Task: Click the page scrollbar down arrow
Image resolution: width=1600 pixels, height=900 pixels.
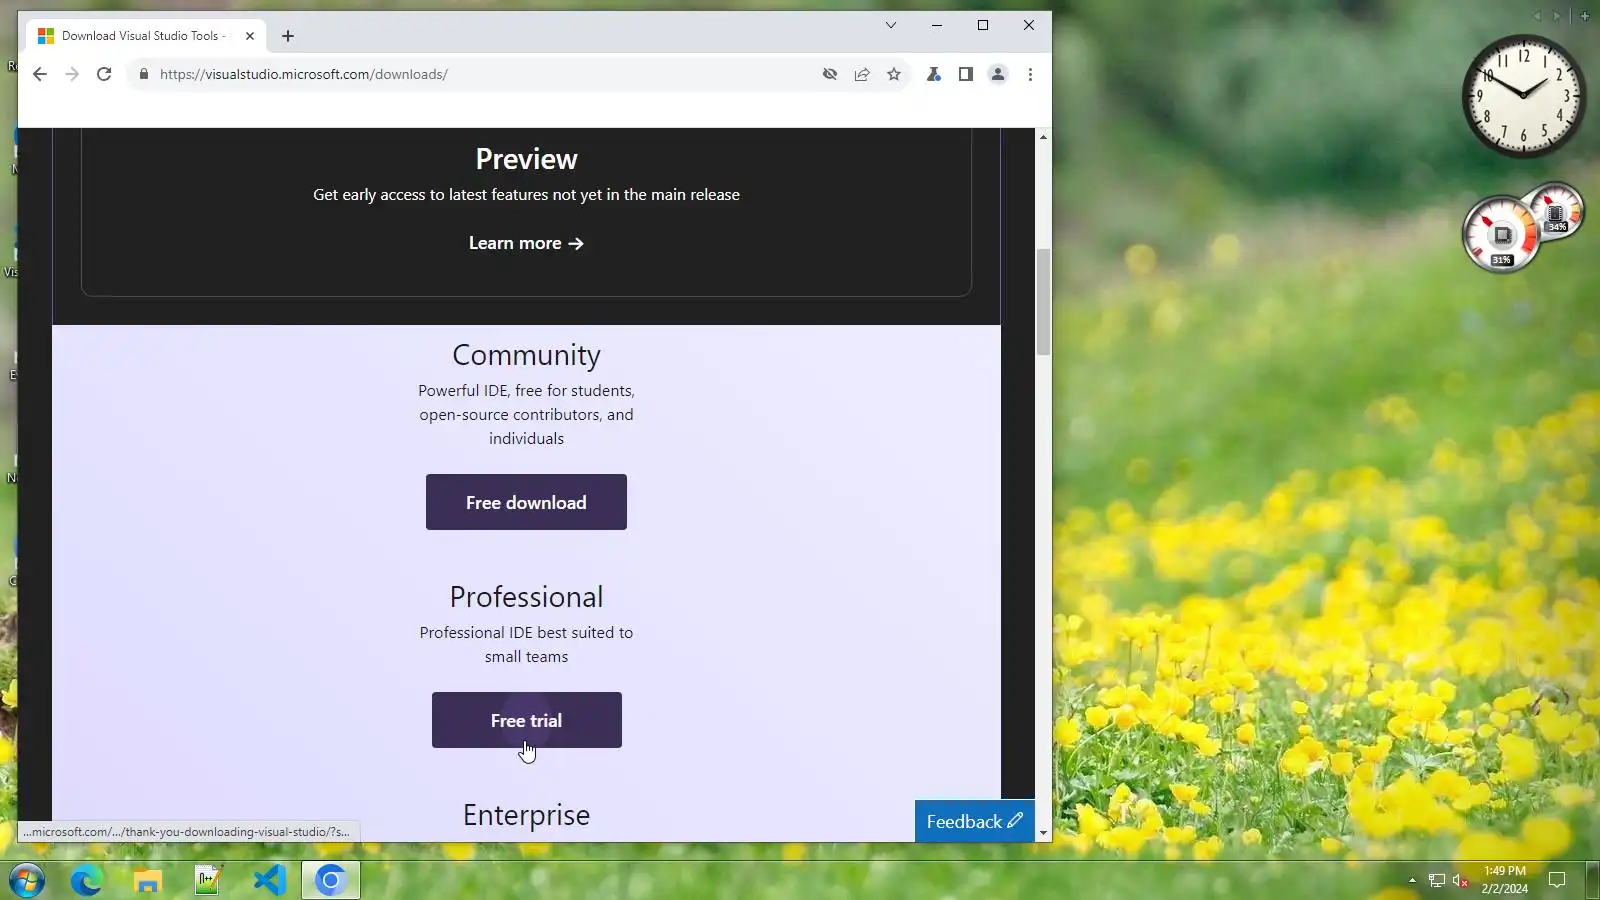Action: tap(1043, 833)
